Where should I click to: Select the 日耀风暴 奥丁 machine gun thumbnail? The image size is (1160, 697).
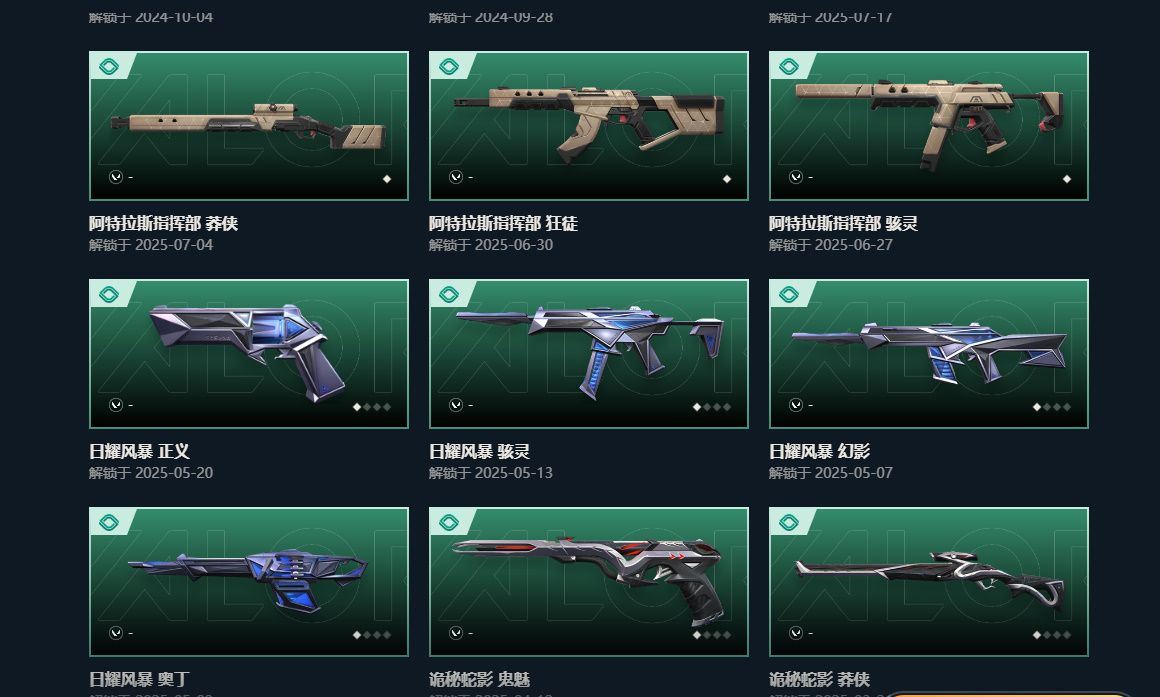[x=249, y=582]
